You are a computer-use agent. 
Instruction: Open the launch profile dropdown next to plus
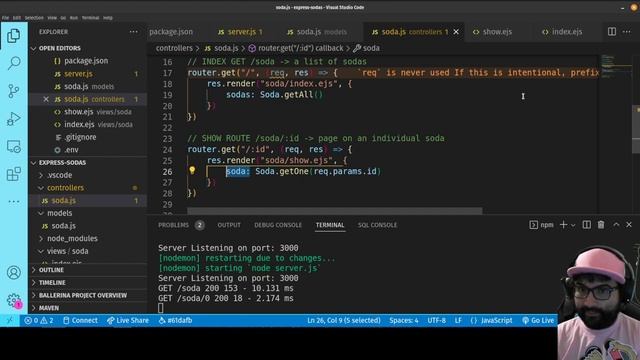coord(573,225)
